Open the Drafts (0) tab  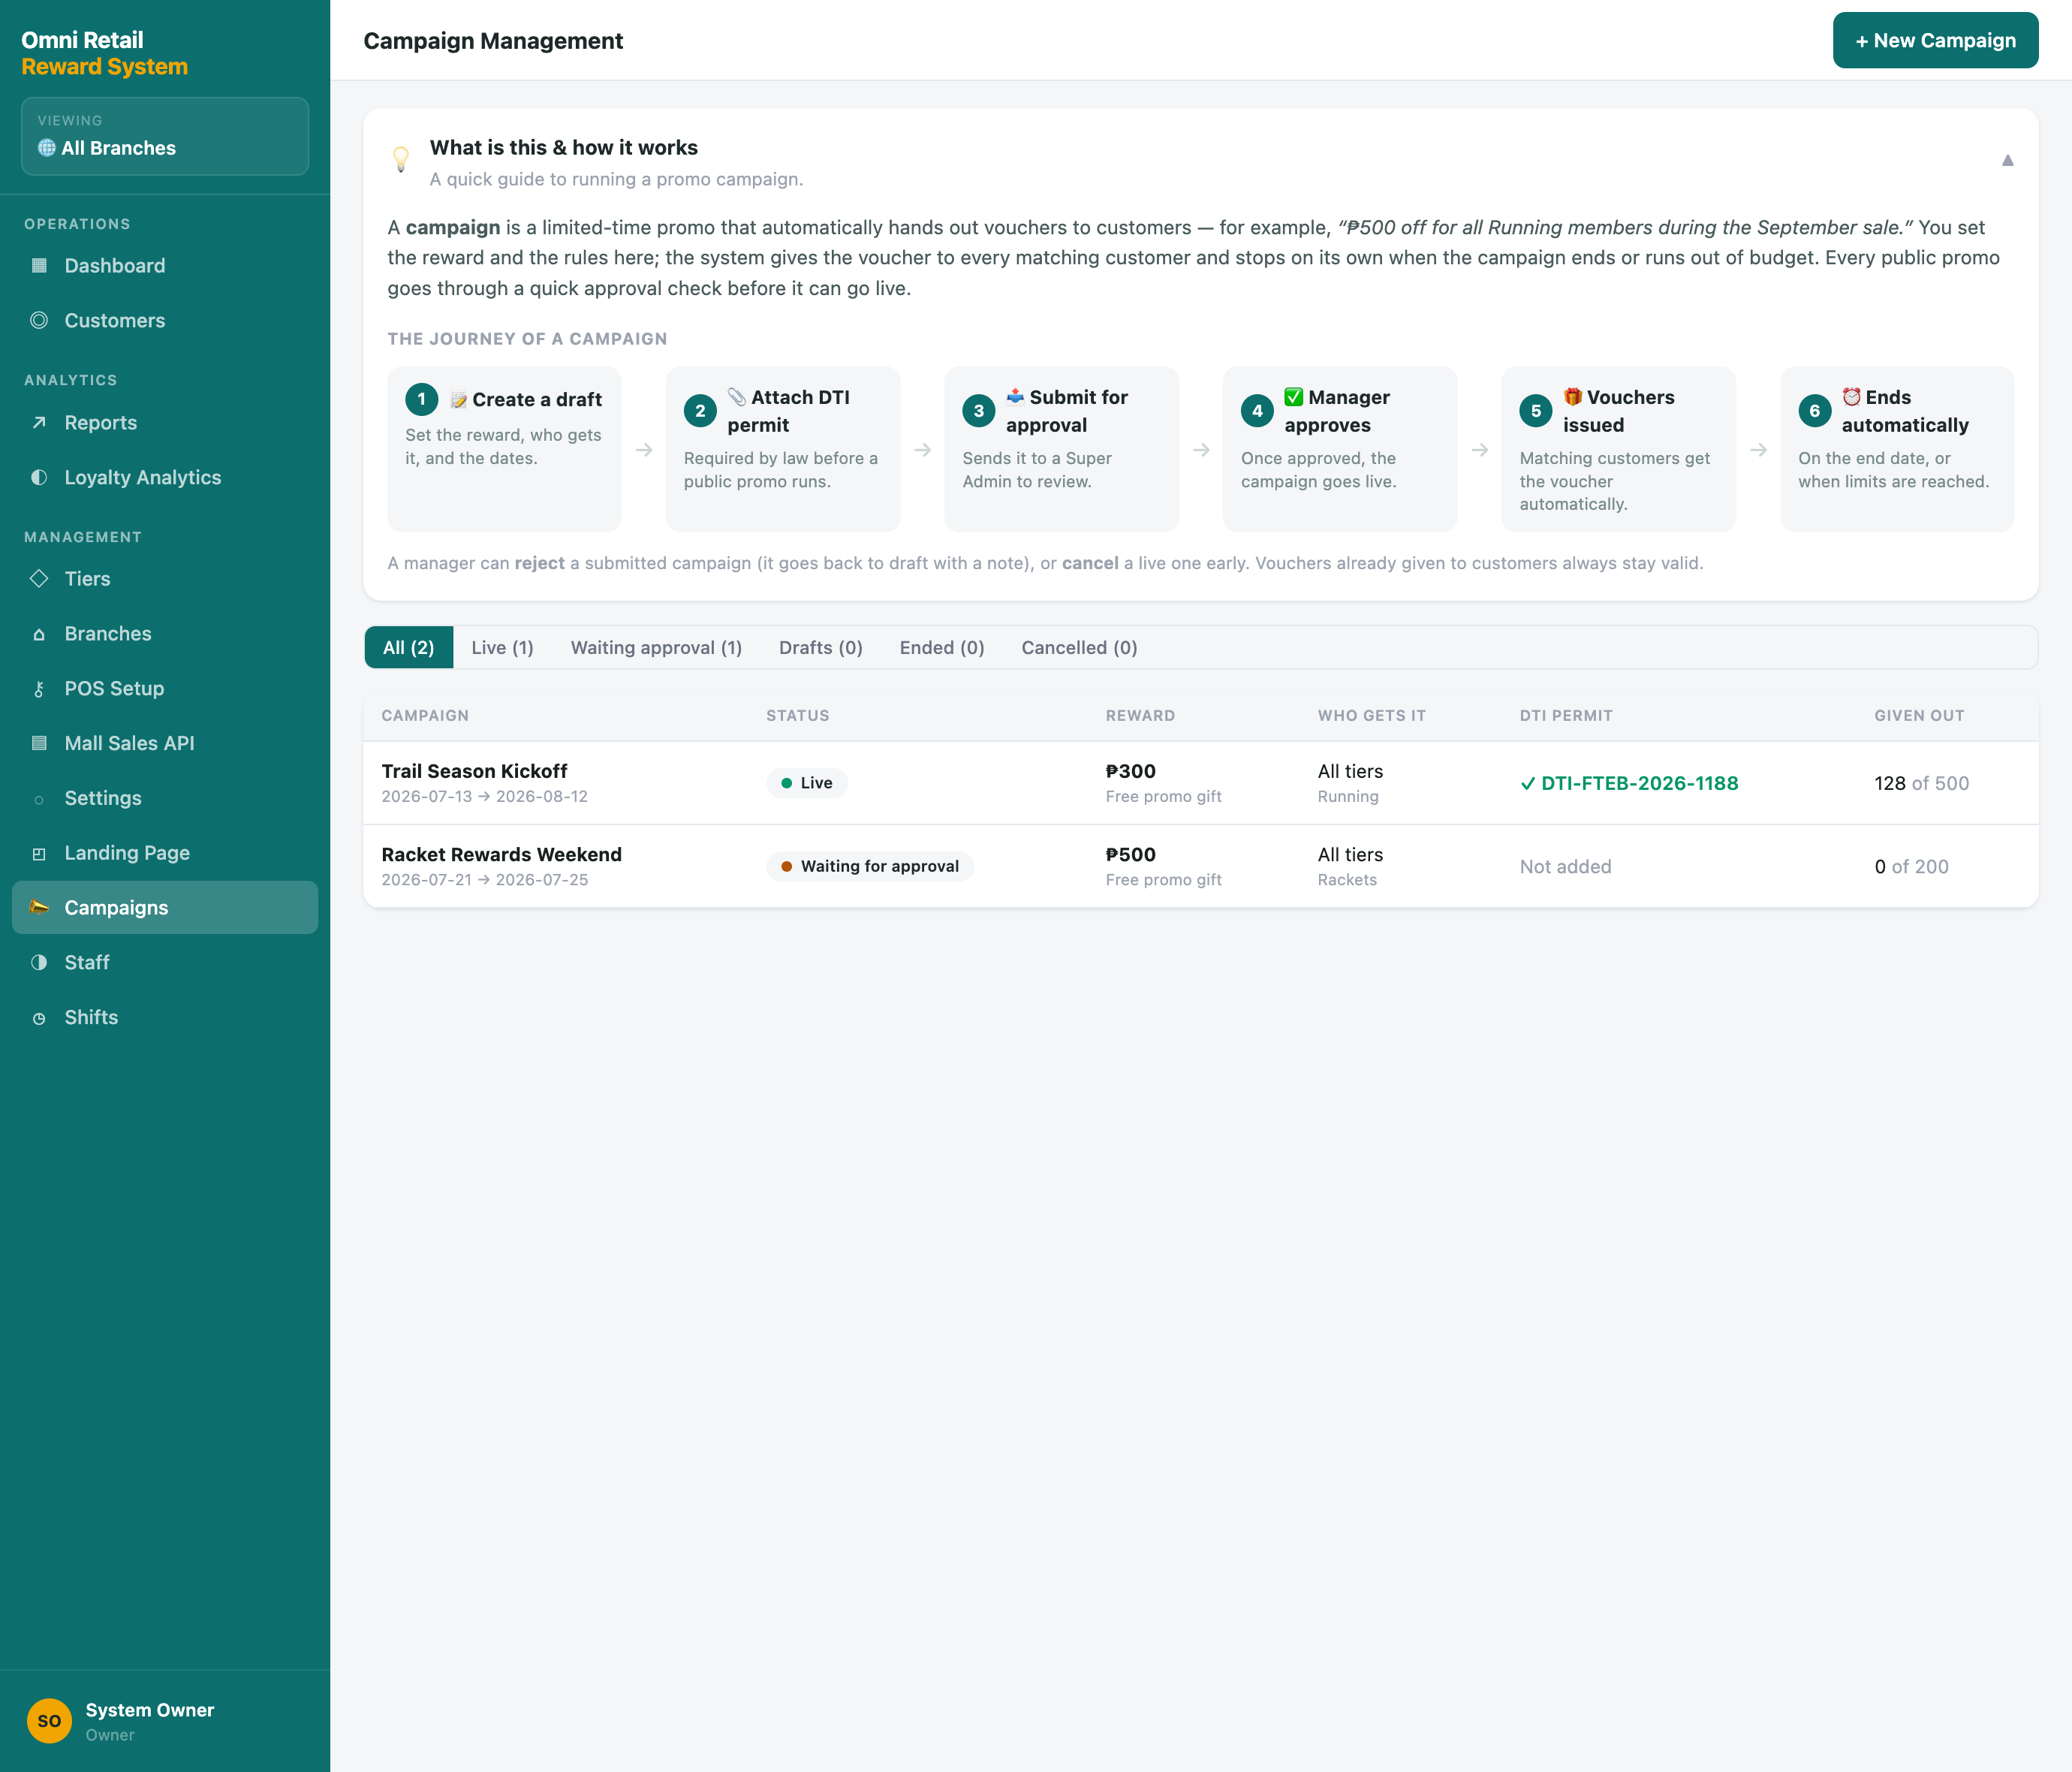[x=821, y=648]
